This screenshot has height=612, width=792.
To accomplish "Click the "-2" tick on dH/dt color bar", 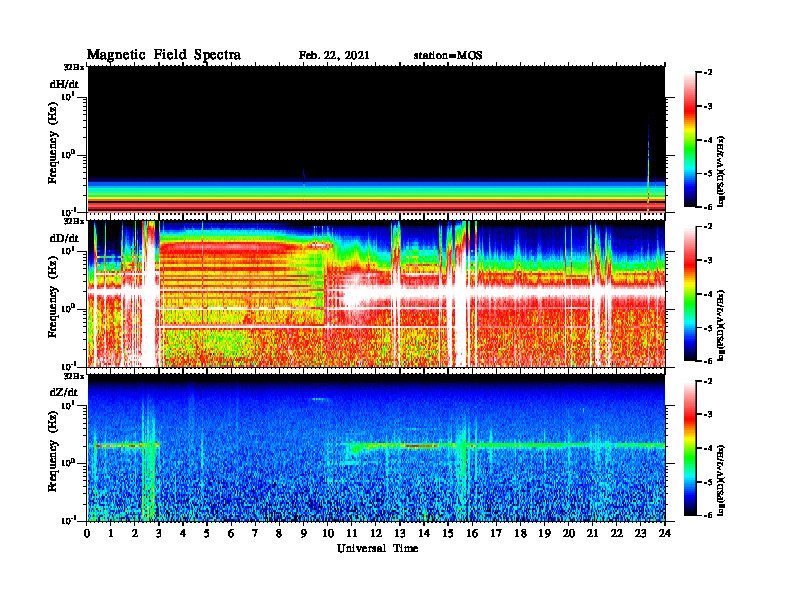I will pos(708,73).
